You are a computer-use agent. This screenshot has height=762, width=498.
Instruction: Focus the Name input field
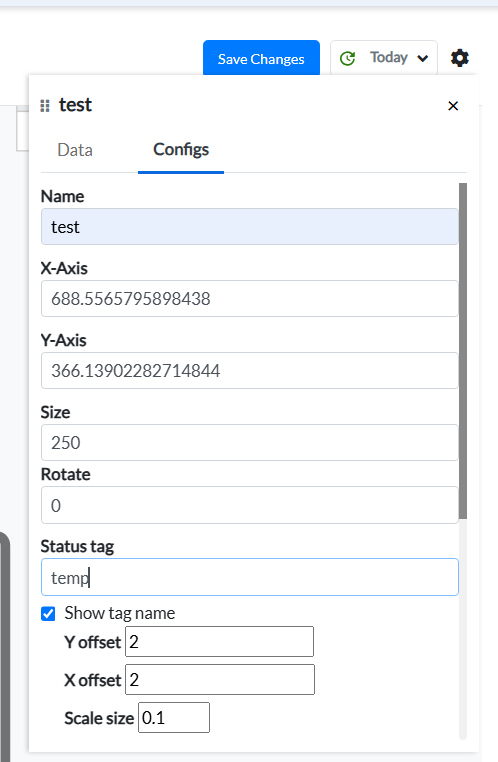tap(250, 226)
